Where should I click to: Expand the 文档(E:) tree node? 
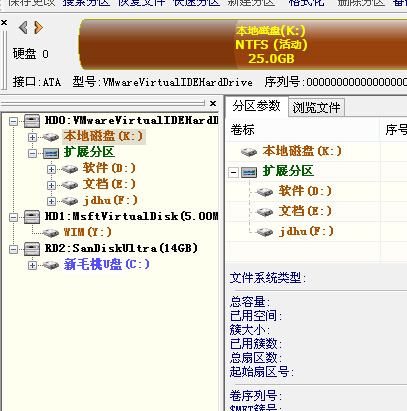point(51,185)
